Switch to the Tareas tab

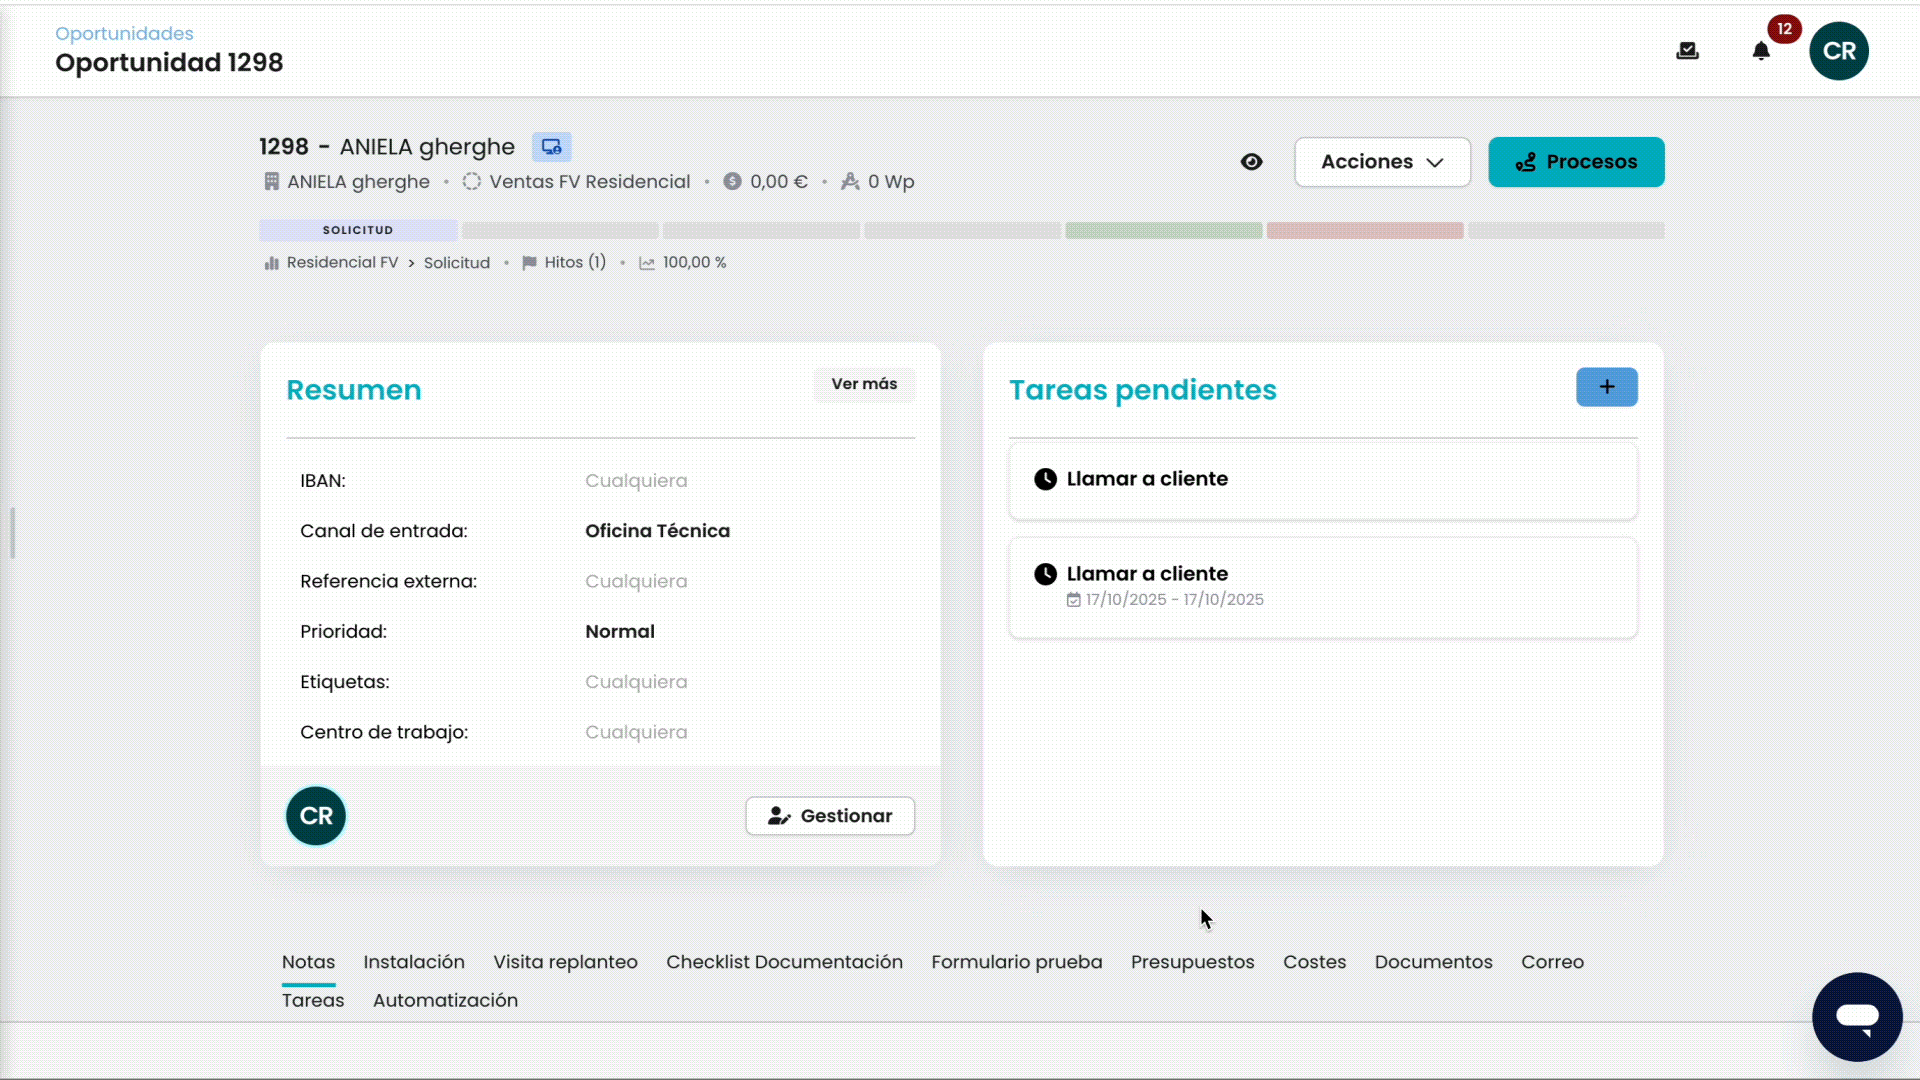pyautogui.click(x=313, y=1000)
